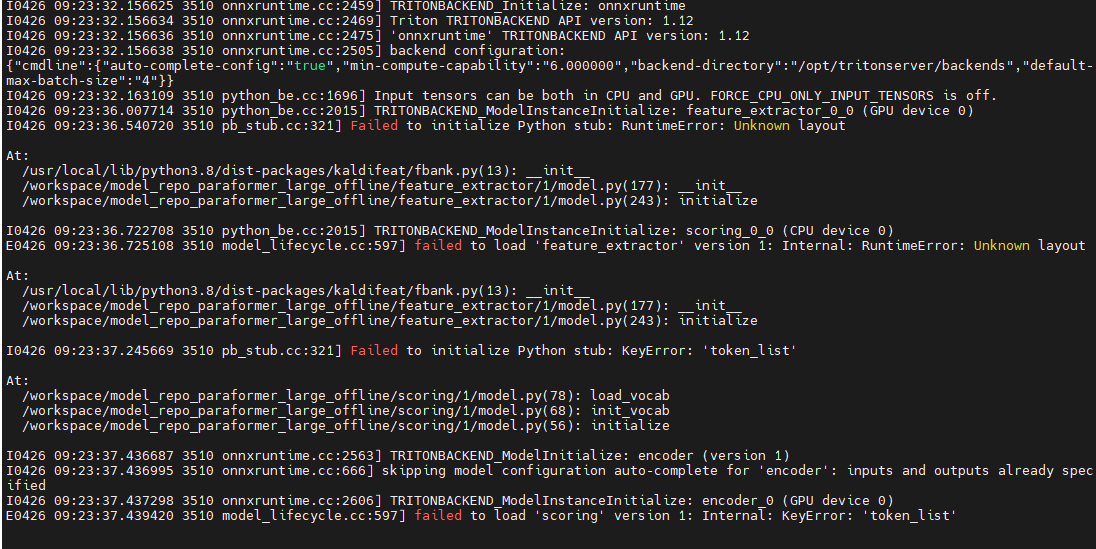Click the red 'Failed' word on pb_stub.cc:321 RuntimeError line
This screenshot has width=1096, height=549.
click(374, 126)
